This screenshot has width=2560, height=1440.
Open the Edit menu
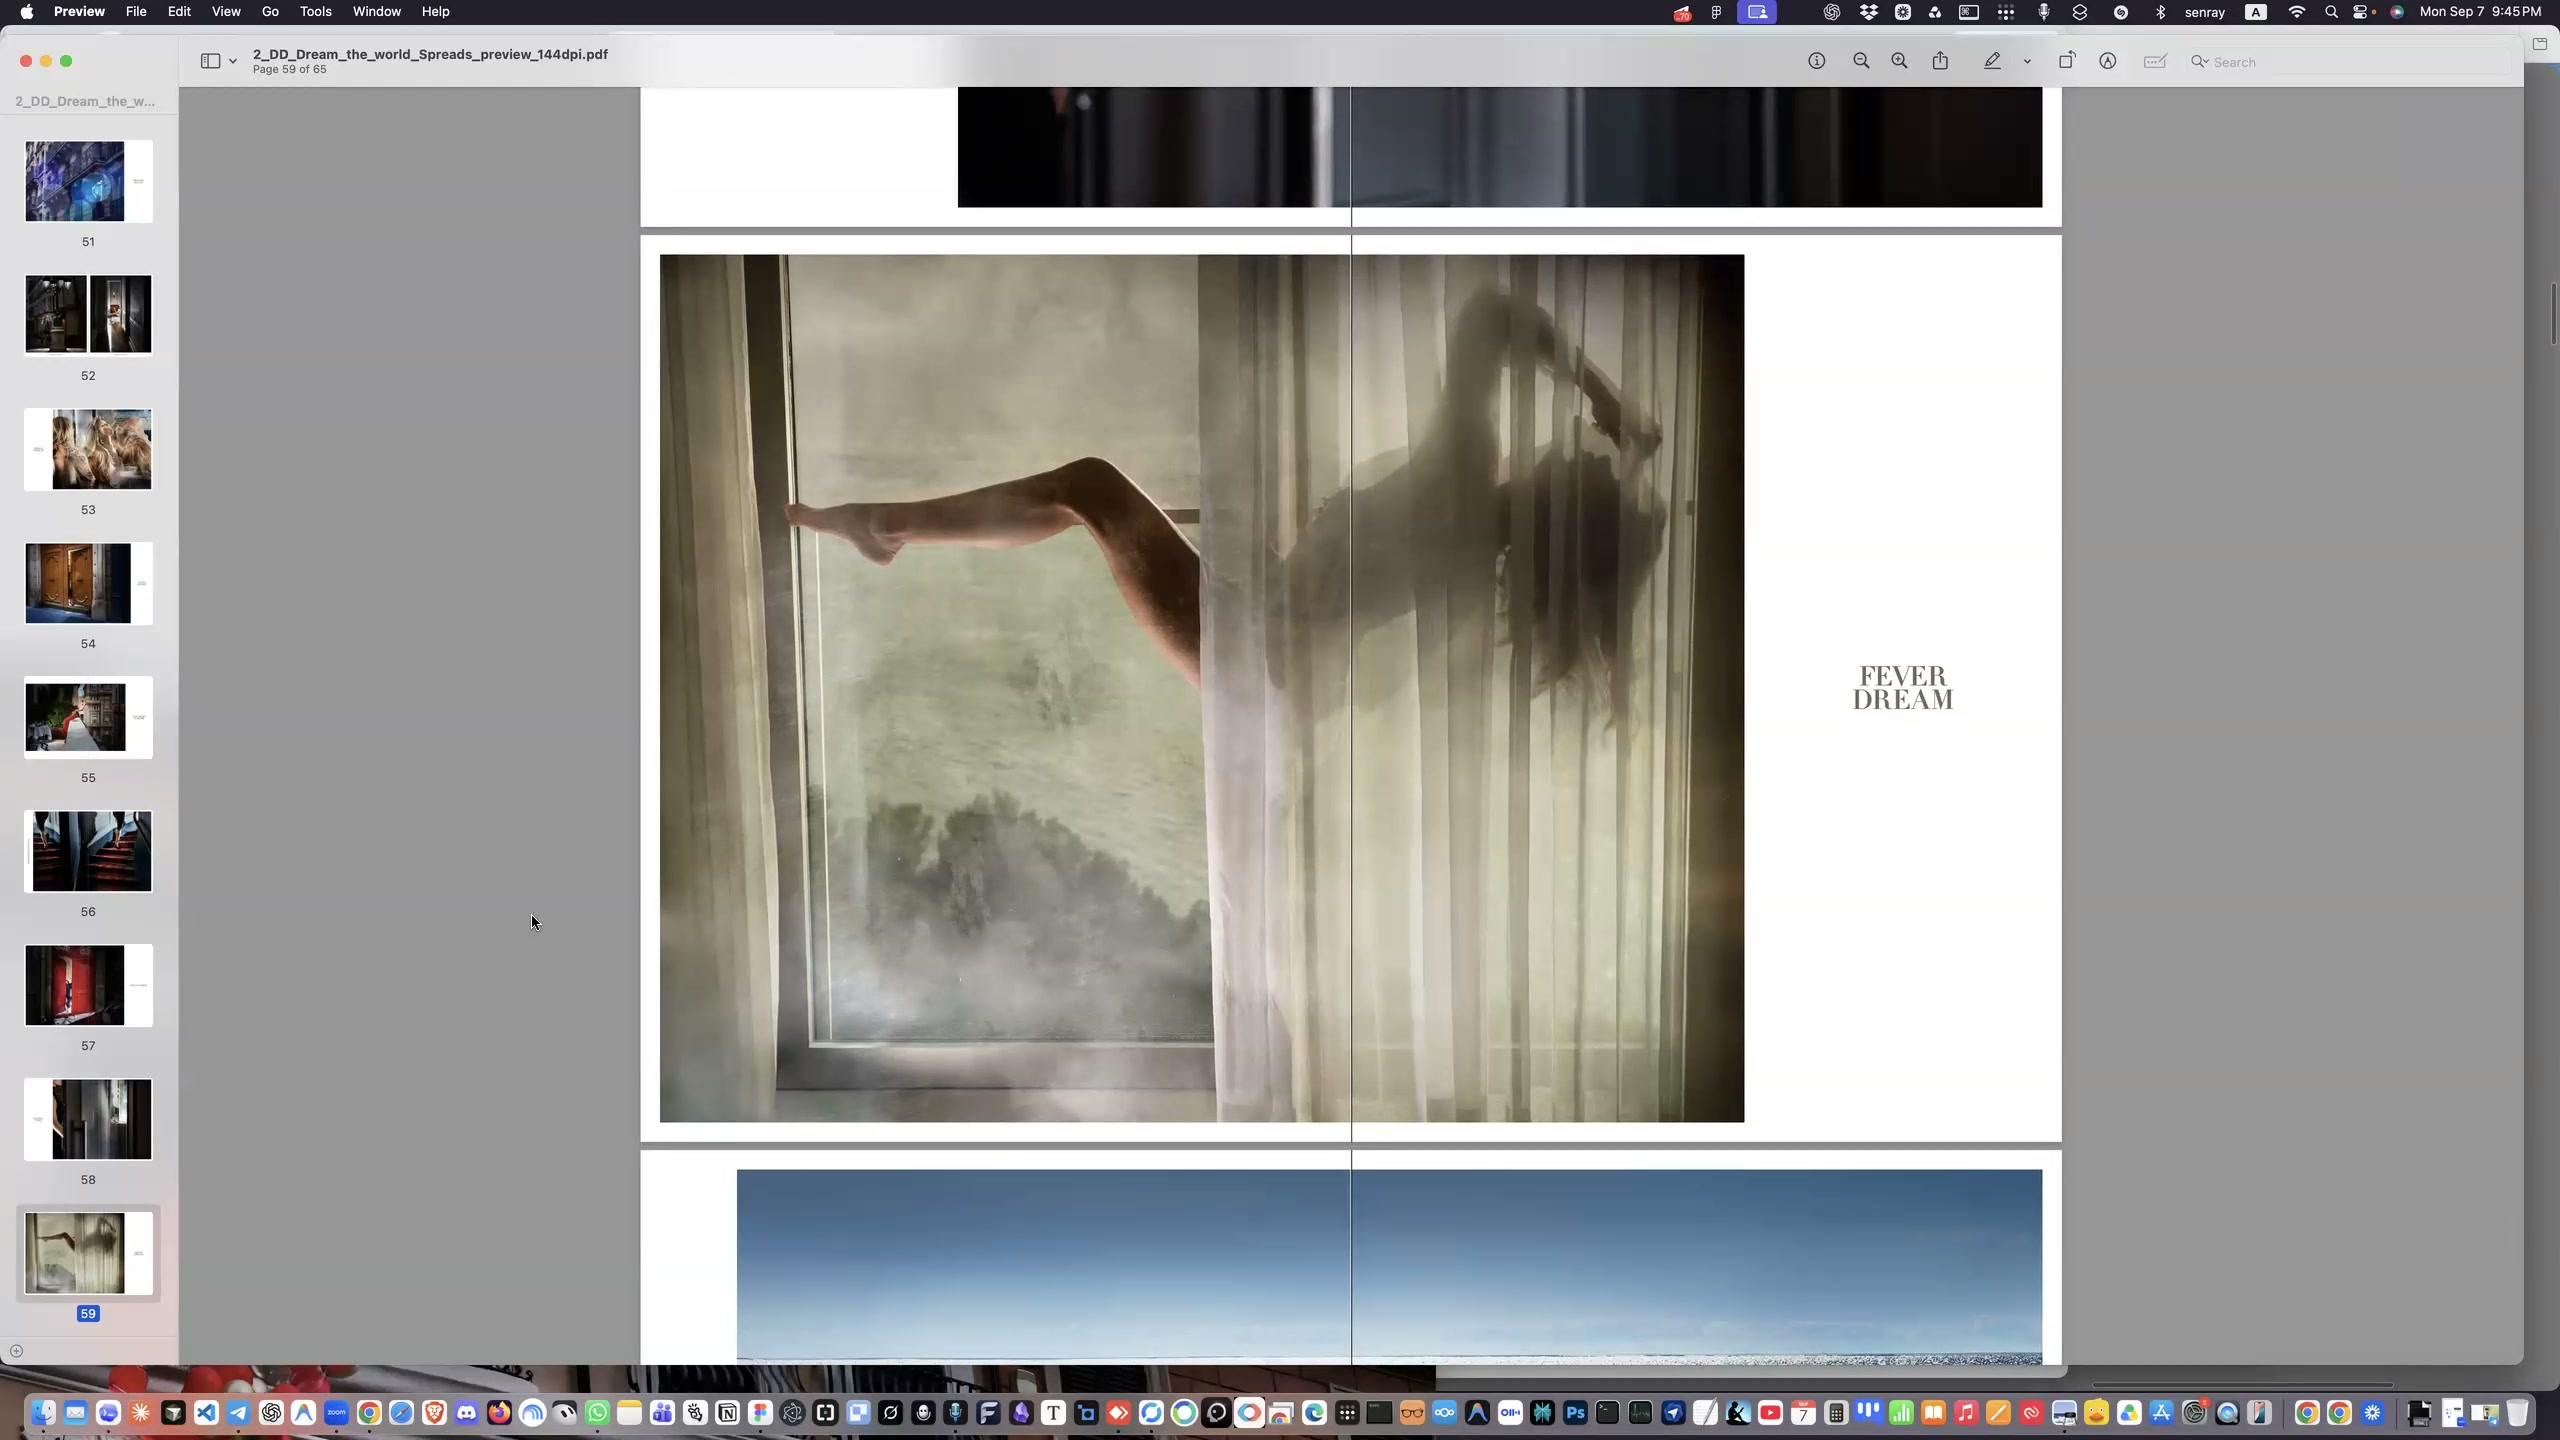pyautogui.click(x=179, y=12)
